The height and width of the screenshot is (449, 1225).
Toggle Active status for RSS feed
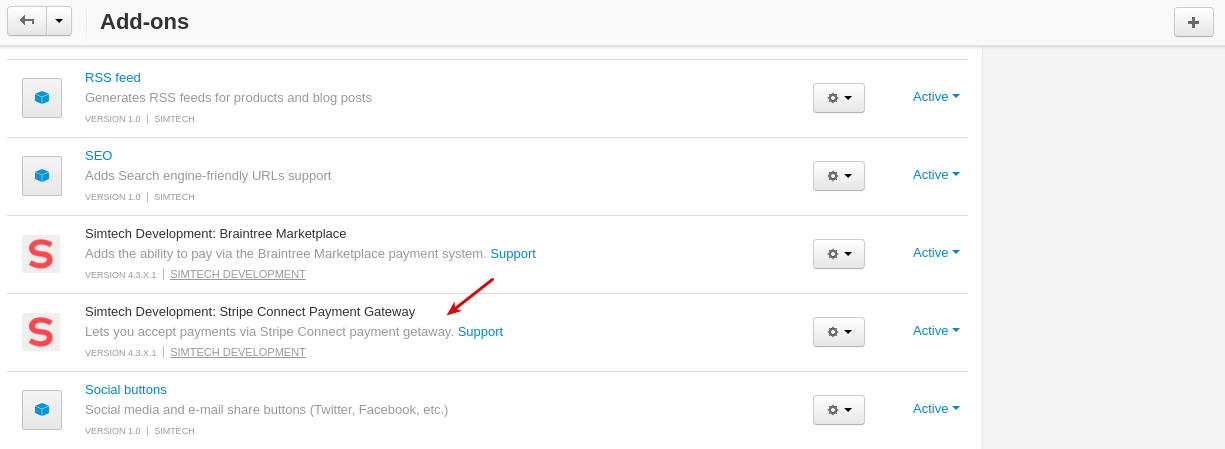tap(936, 97)
